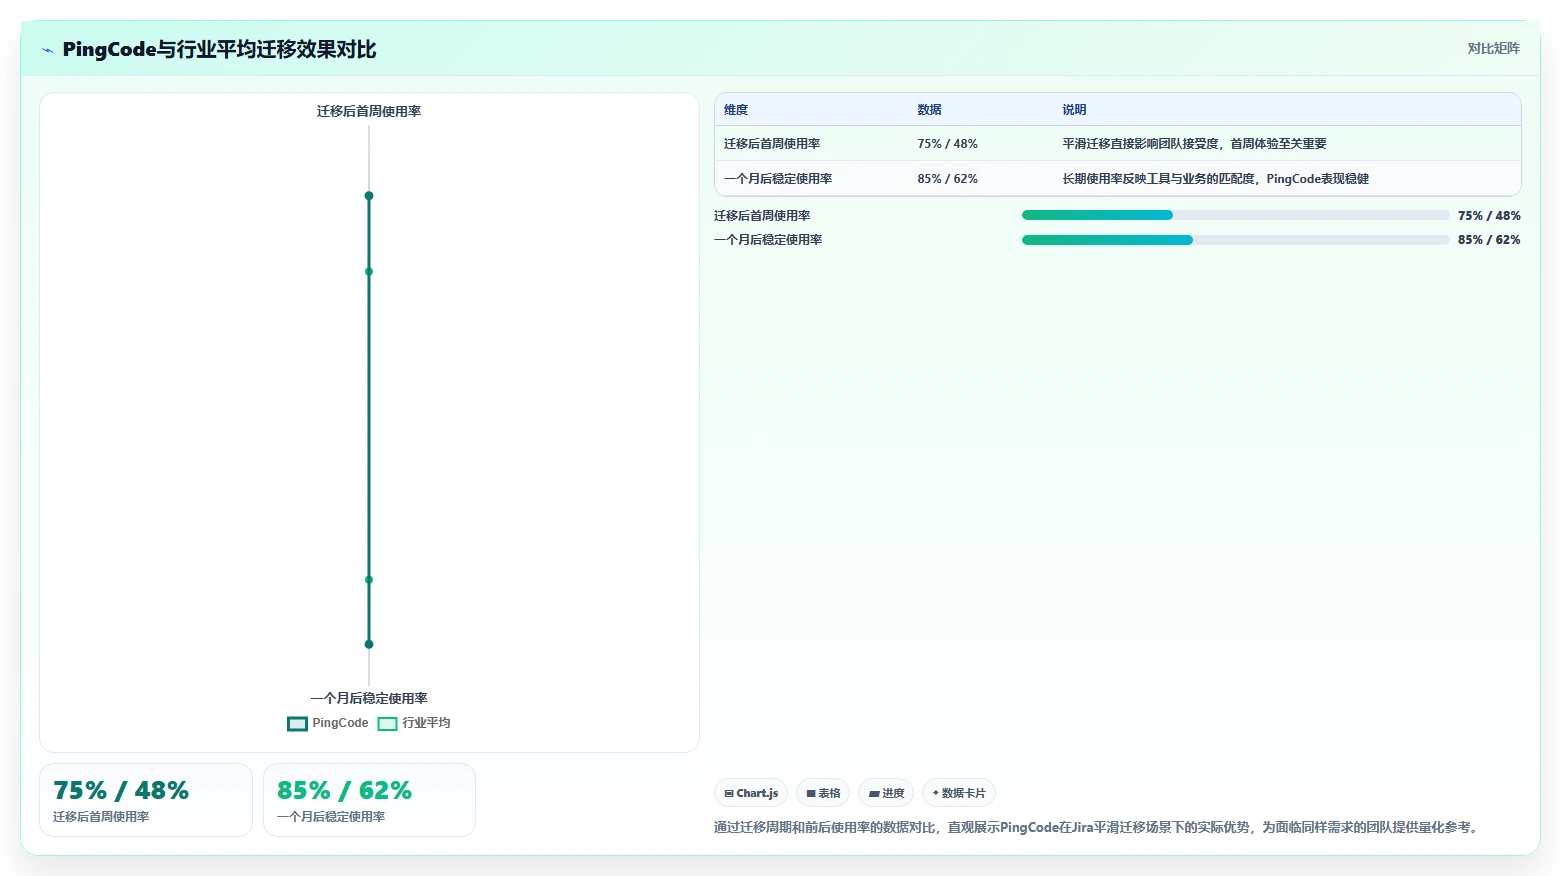Click the 85% / 62% value beside progress bar
Screen dimensions: 1561x876
coord(1489,240)
